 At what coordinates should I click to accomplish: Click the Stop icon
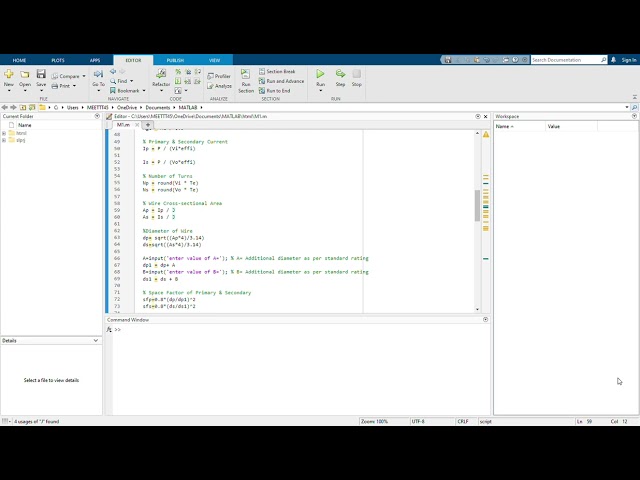coord(357,74)
